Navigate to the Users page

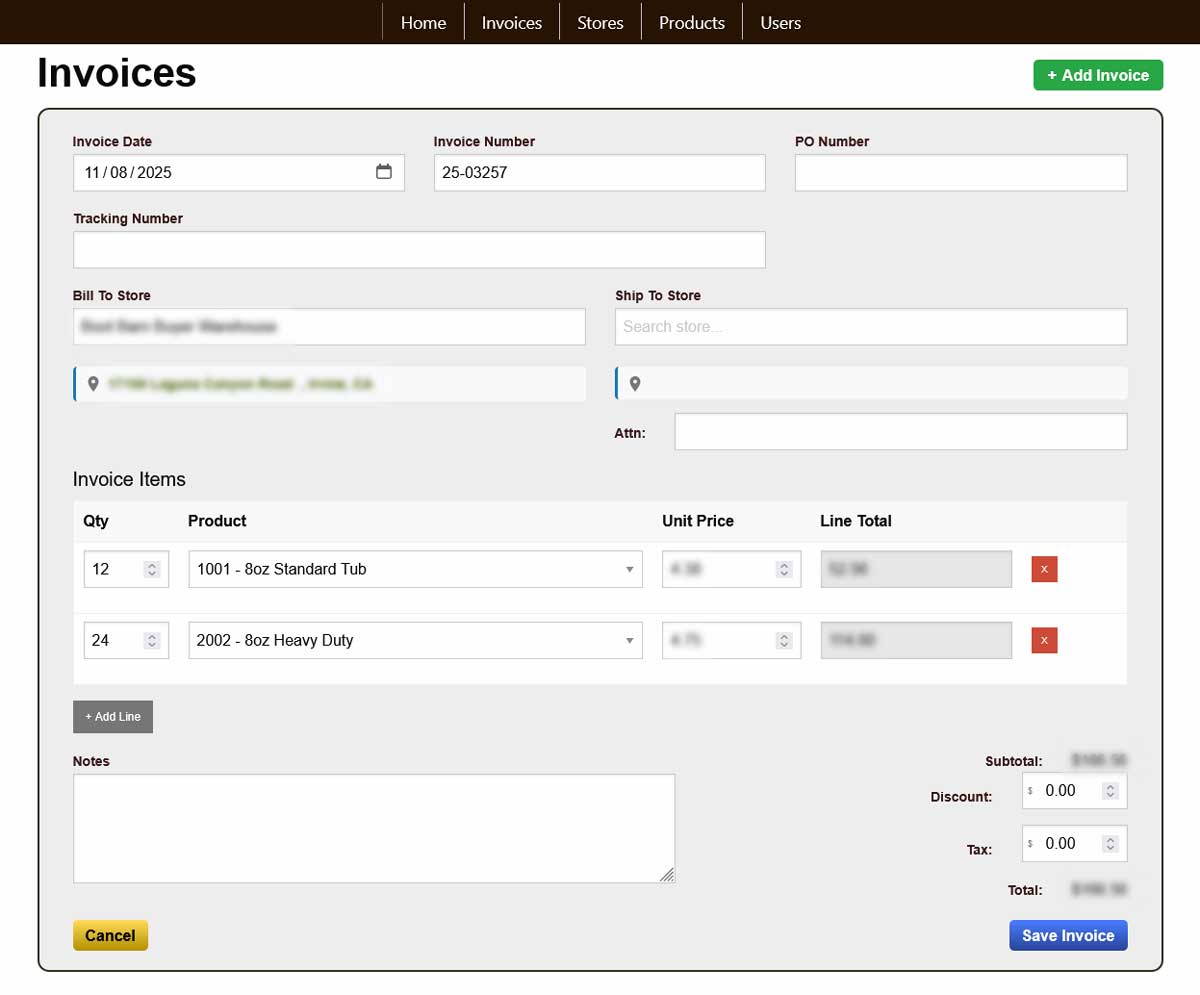780,22
